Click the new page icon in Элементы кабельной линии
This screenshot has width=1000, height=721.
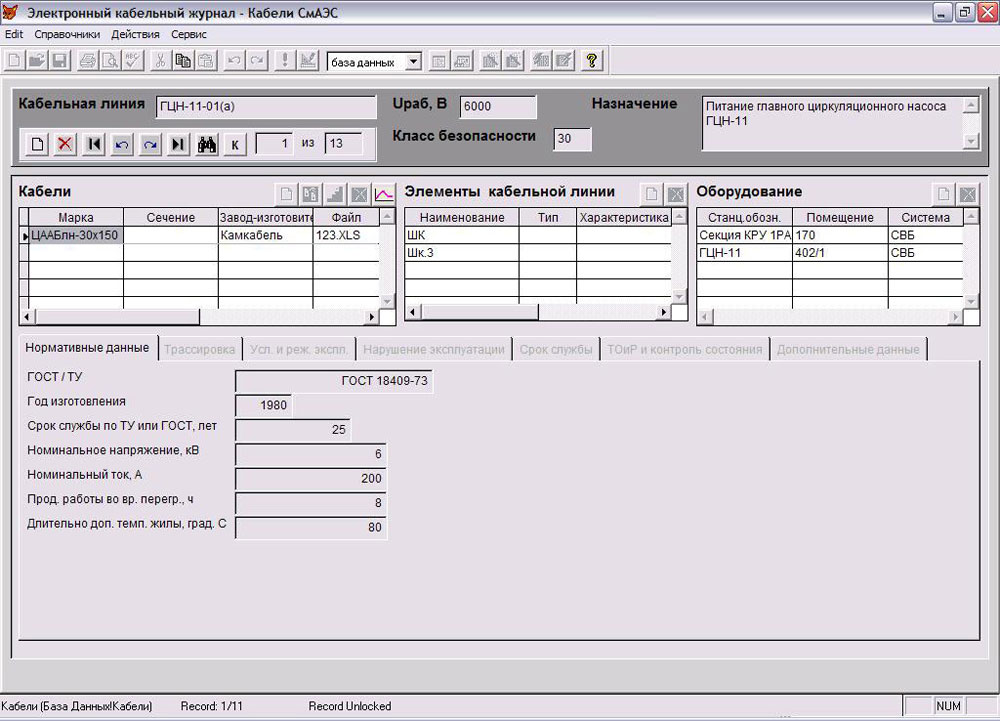point(651,194)
